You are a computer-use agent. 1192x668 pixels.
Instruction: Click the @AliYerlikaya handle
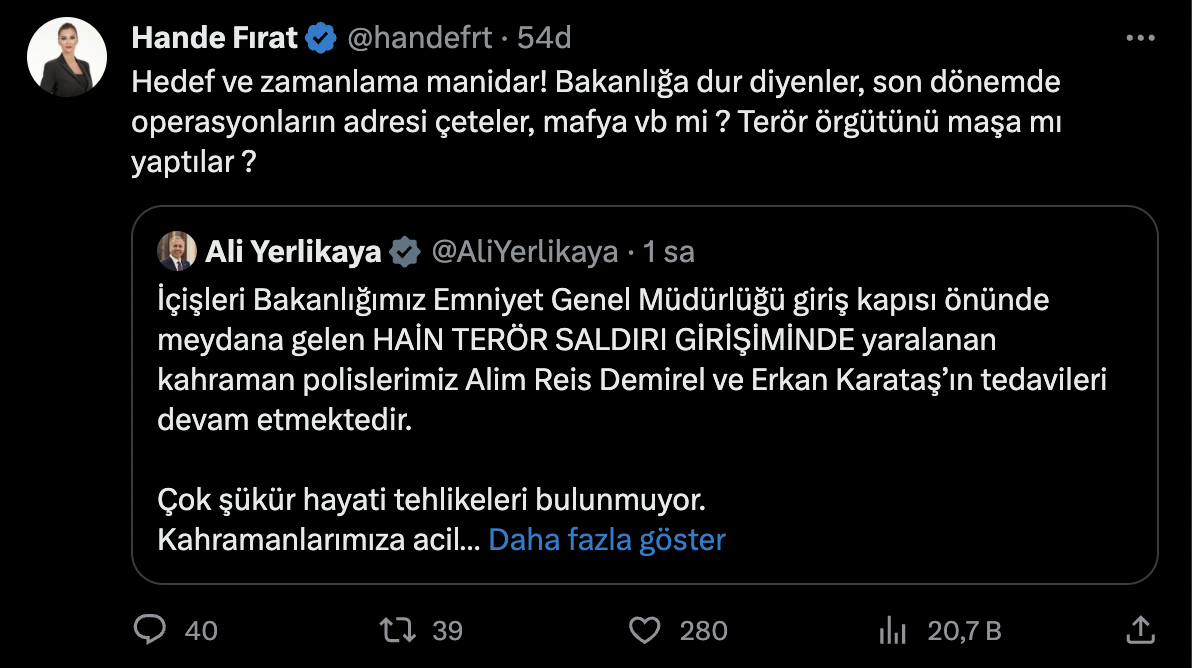(524, 252)
